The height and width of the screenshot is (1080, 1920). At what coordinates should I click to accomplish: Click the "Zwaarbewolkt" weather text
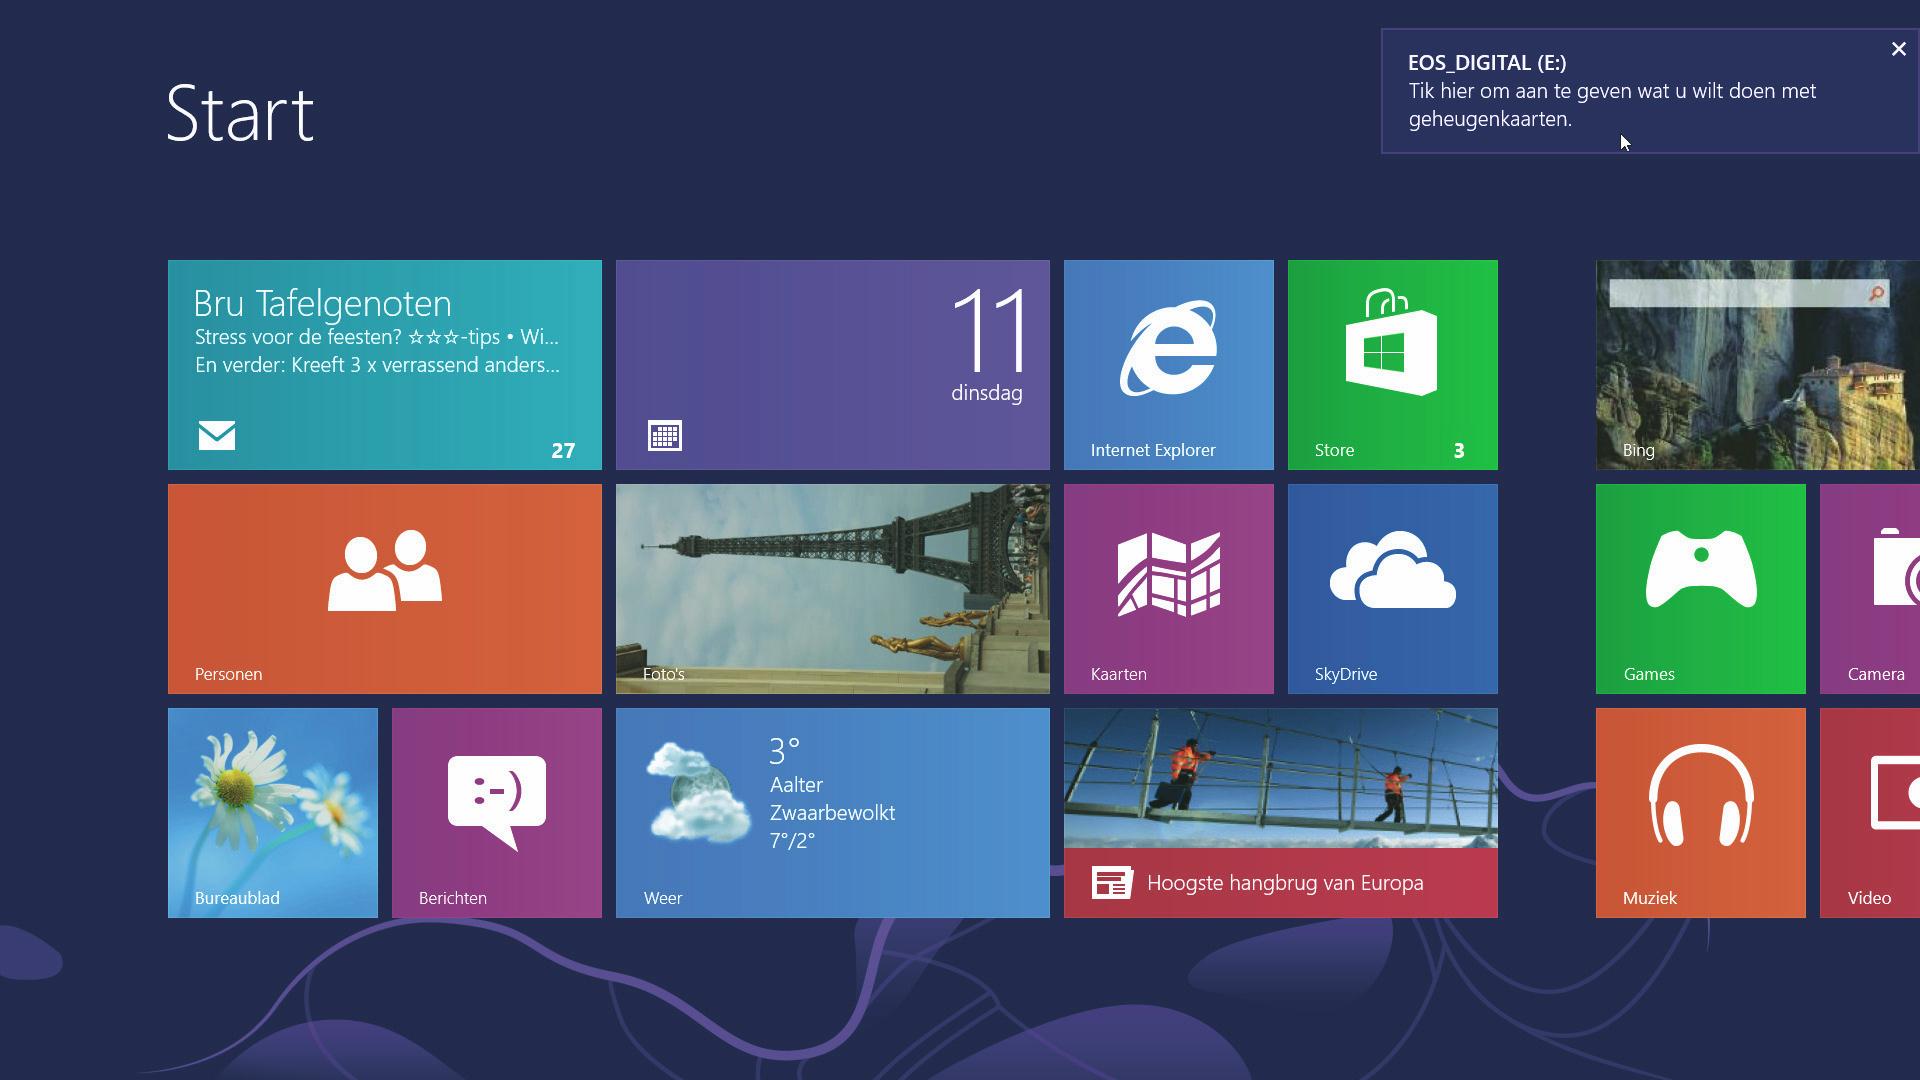coord(832,813)
